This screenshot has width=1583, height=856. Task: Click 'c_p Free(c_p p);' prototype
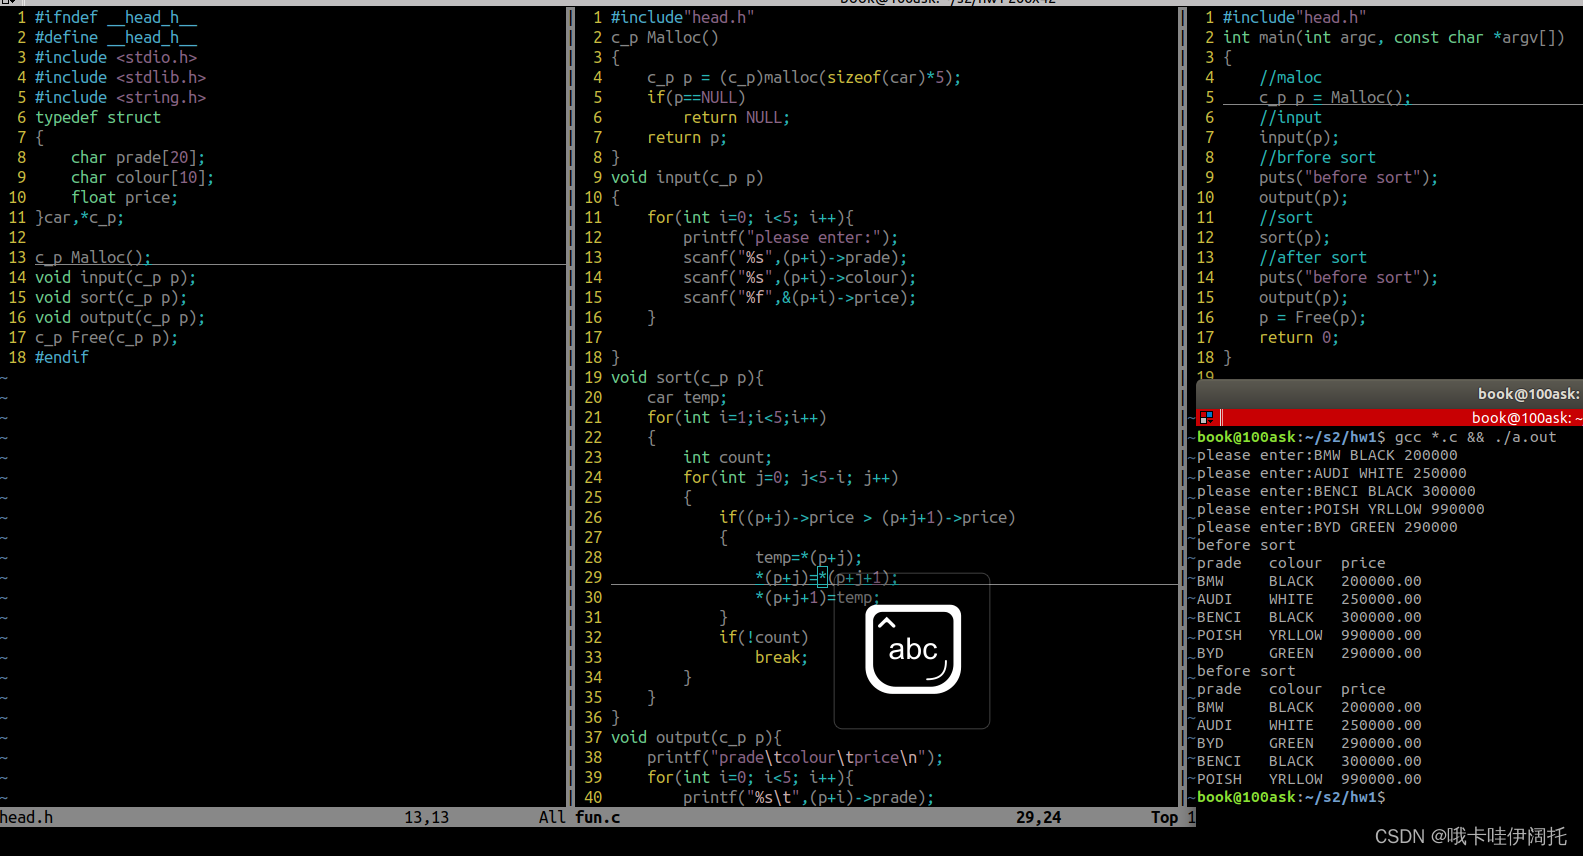point(107,337)
